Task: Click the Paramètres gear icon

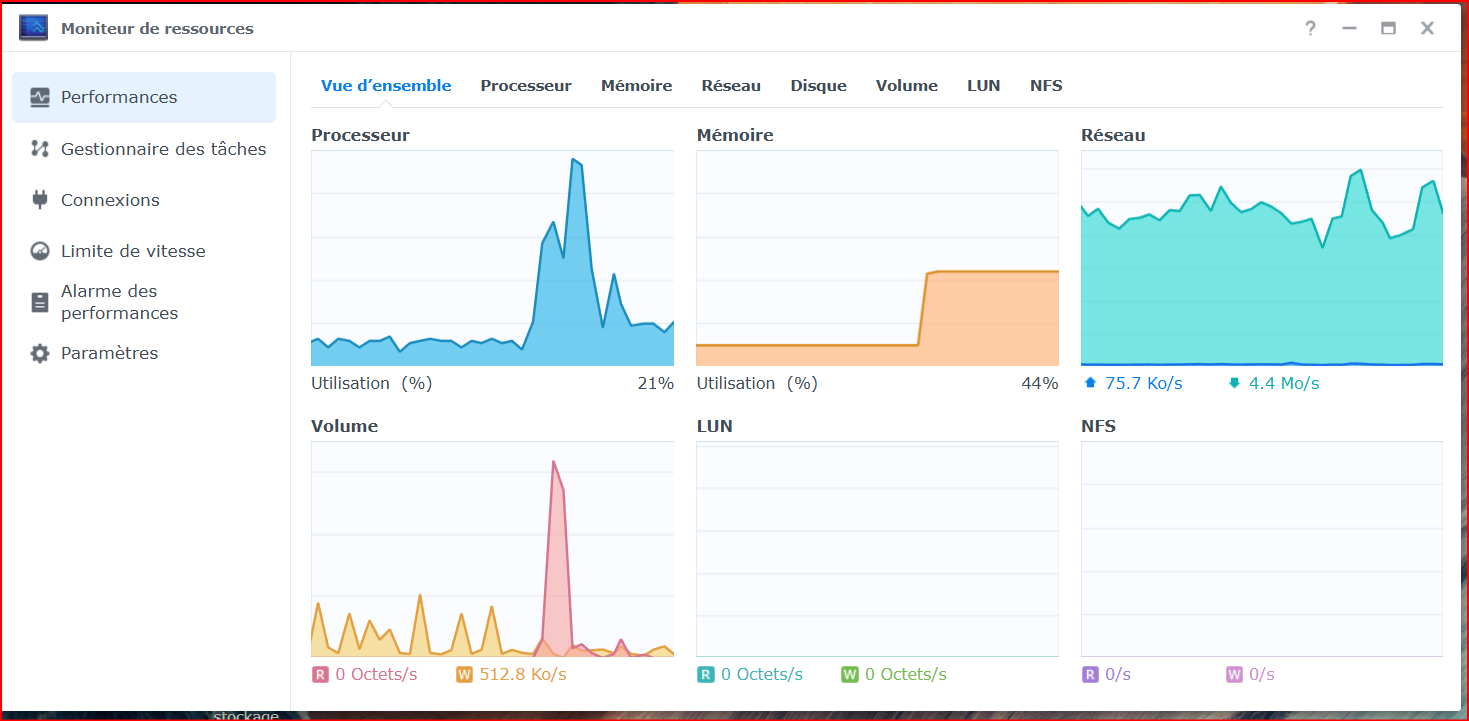Action: 40,353
